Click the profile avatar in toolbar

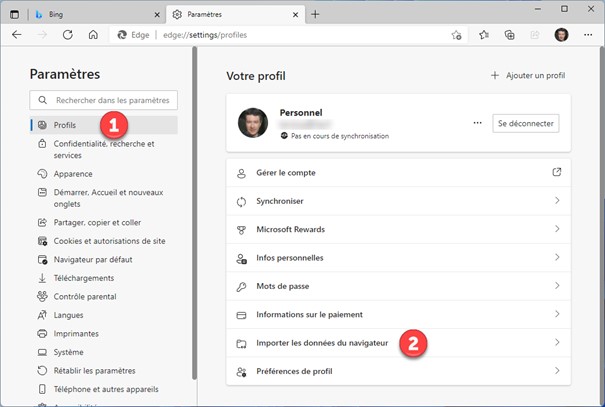[x=561, y=34]
